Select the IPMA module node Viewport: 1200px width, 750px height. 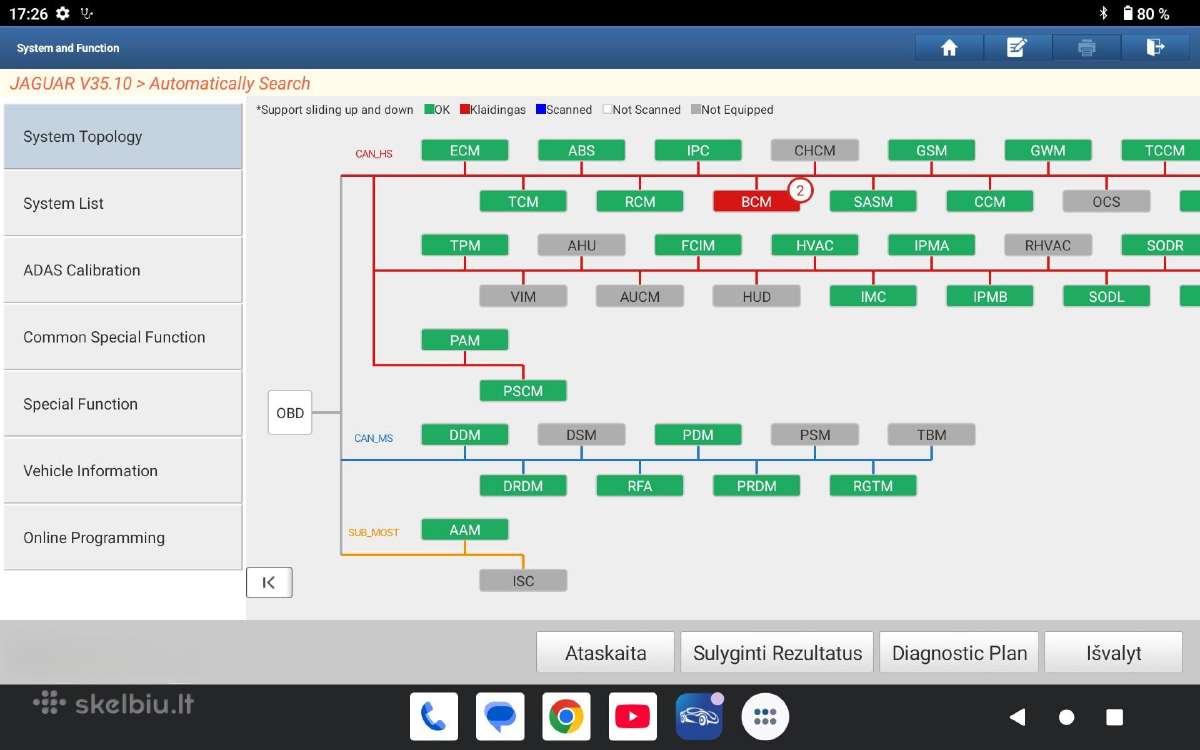[931, 245]
